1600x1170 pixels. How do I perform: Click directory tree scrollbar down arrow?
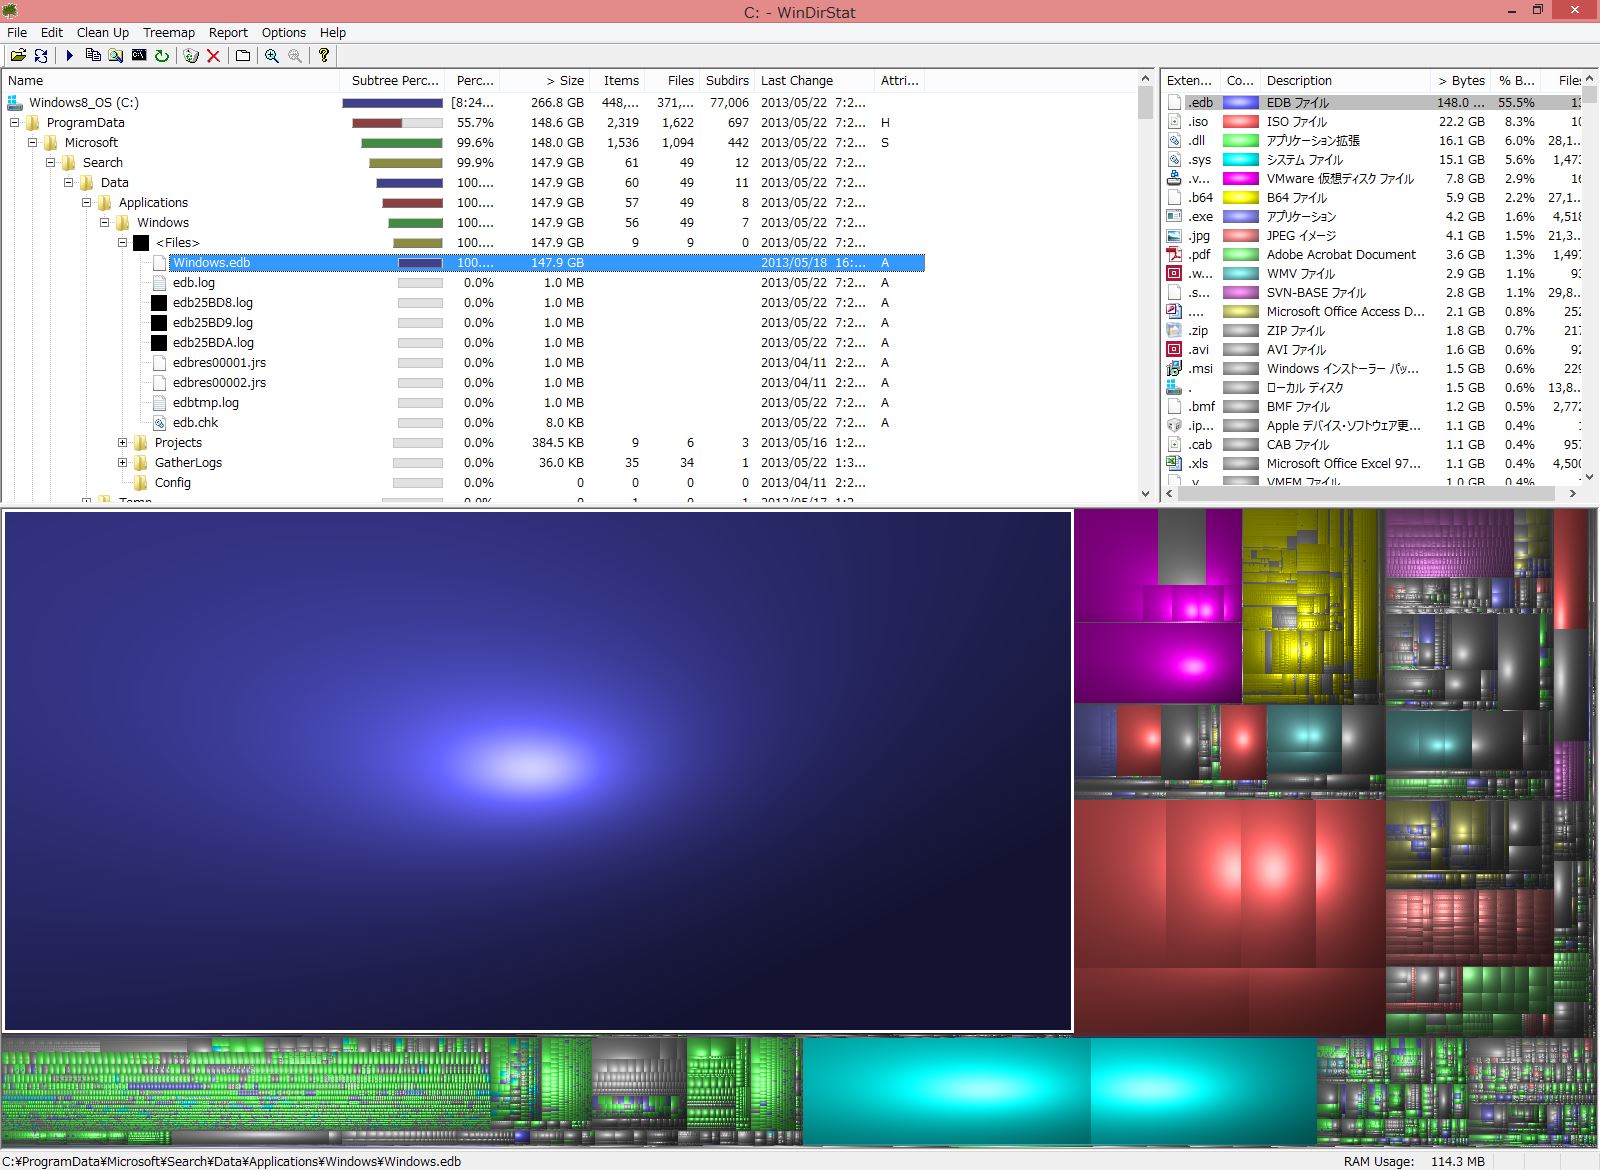pyautogui.click(x=1145, y=493)
